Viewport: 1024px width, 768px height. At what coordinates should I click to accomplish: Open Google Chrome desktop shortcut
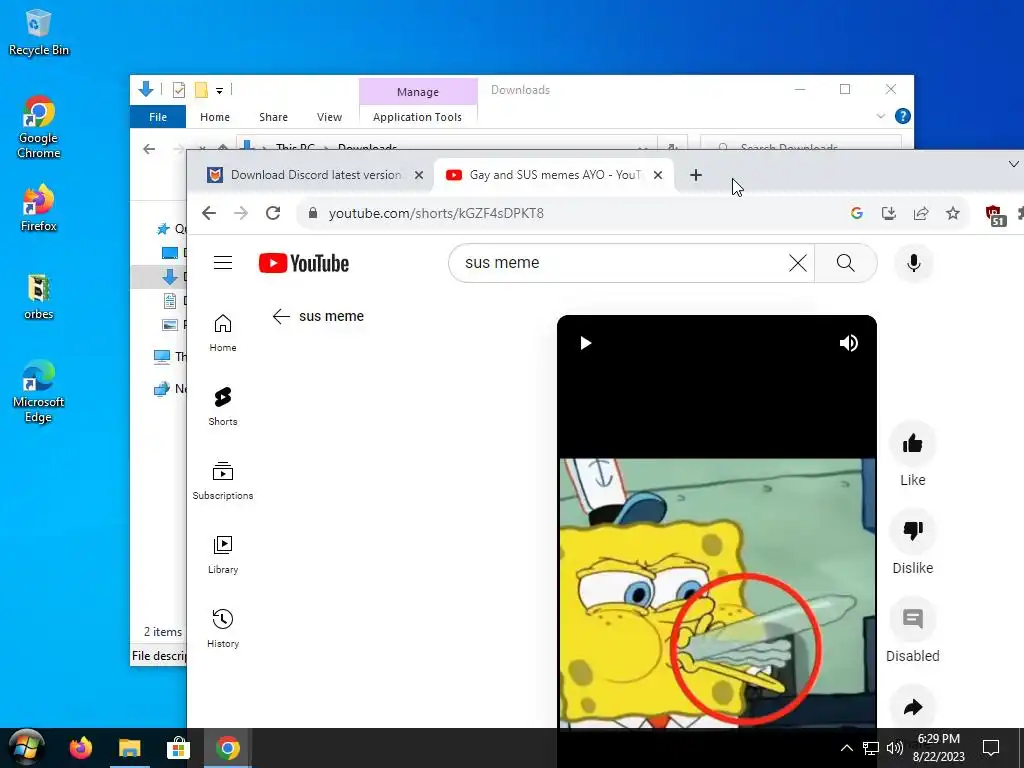[x=39, y=127]
